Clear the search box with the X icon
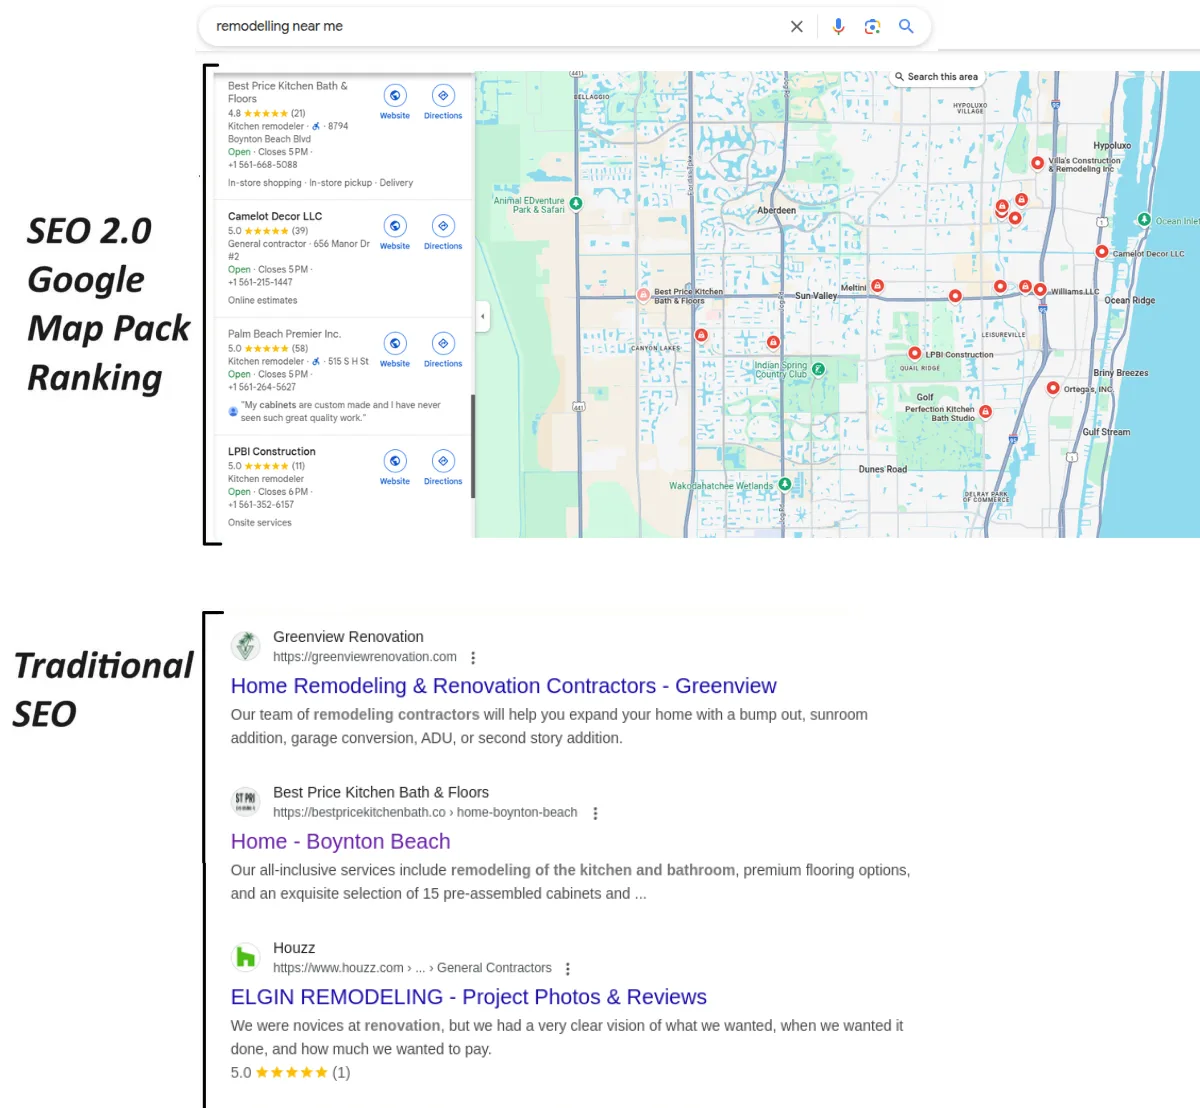This screenshot has width=1200, height=1108. 797,27
